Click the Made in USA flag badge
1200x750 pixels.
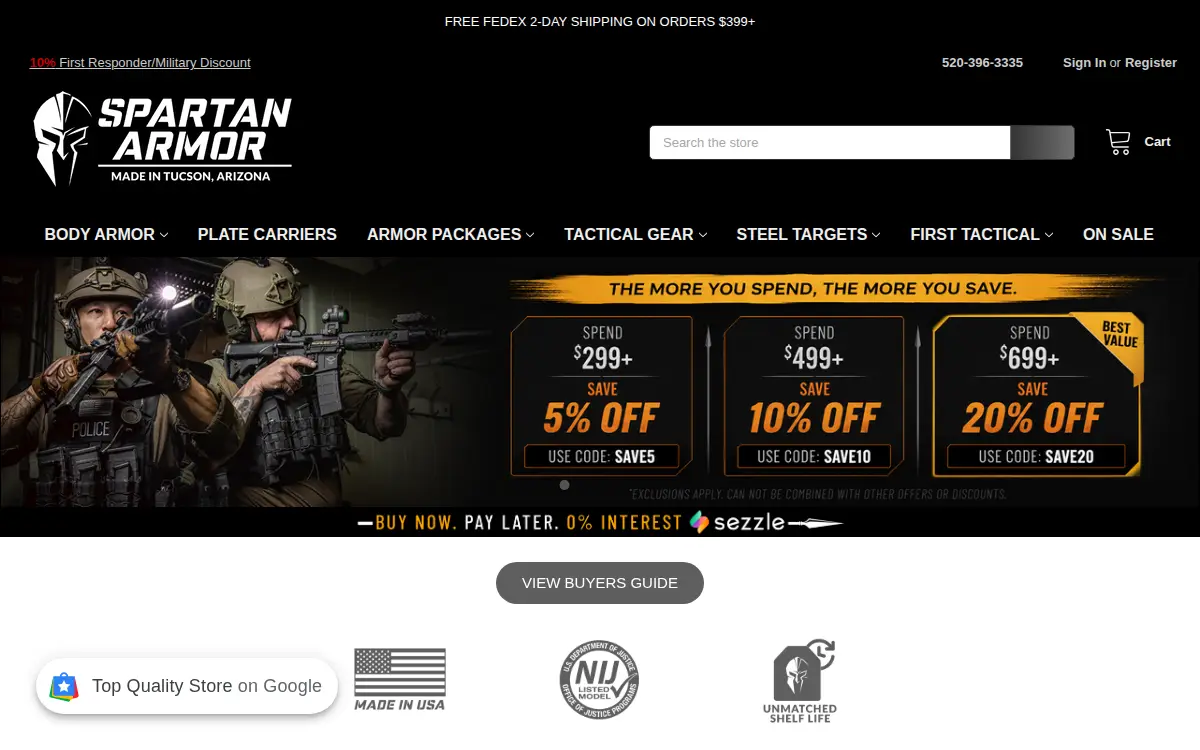(400, 679)
